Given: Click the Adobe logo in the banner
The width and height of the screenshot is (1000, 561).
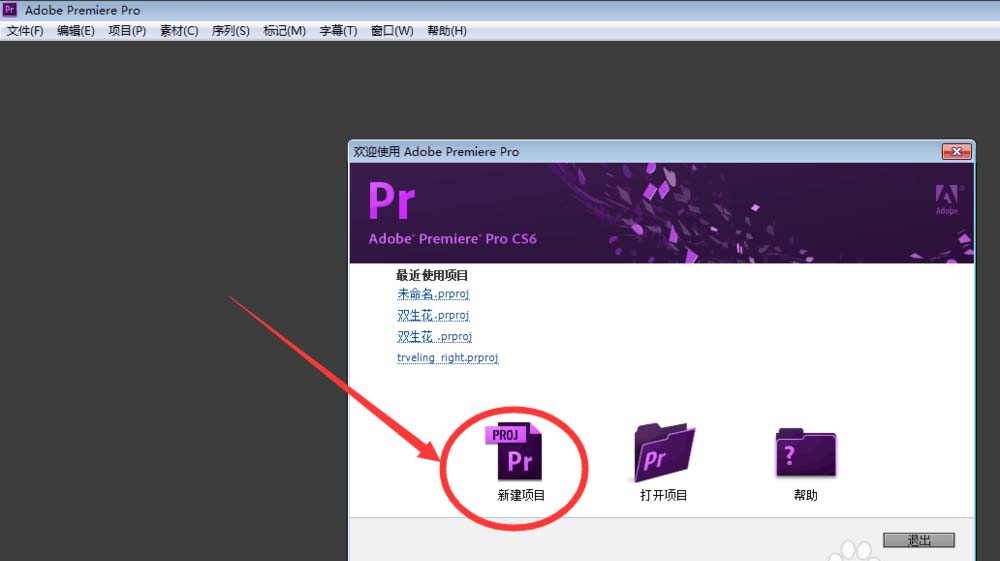Looking at the screenshot, I should 947,200.
